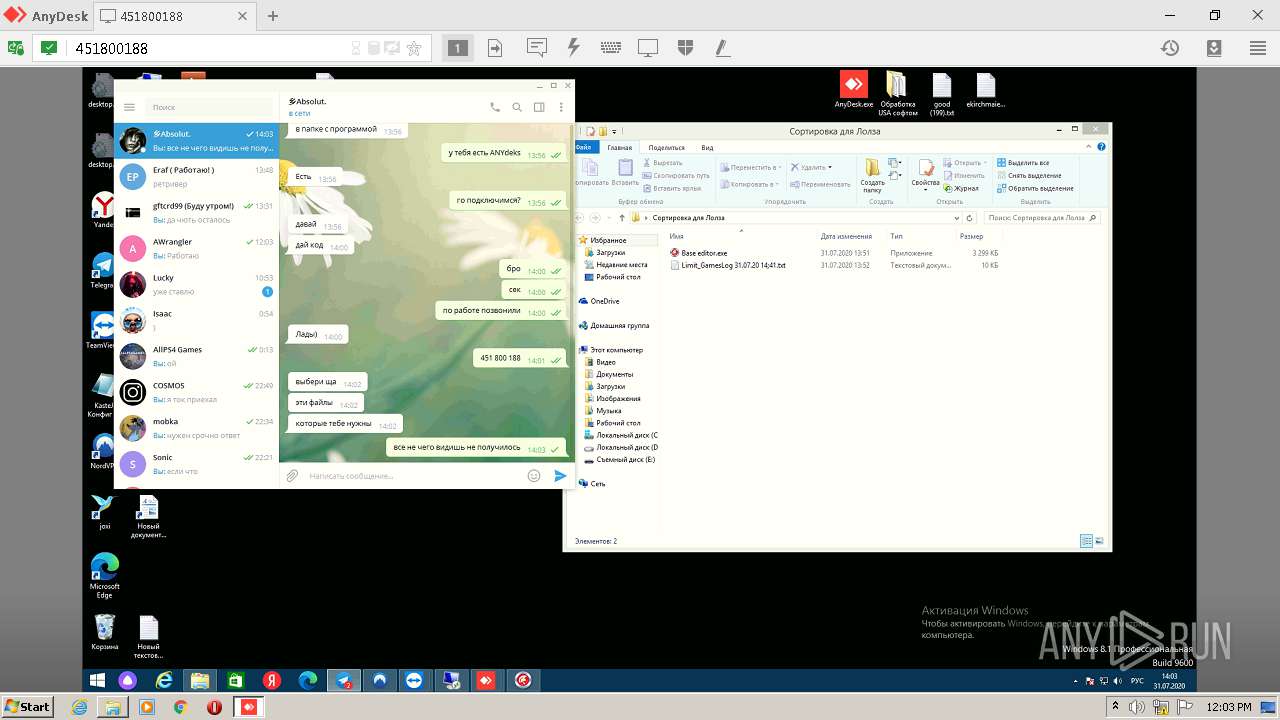Expand the Открыть dropdown in ribbon
This screenshot has width=1280, height=720.
[985, 163]
